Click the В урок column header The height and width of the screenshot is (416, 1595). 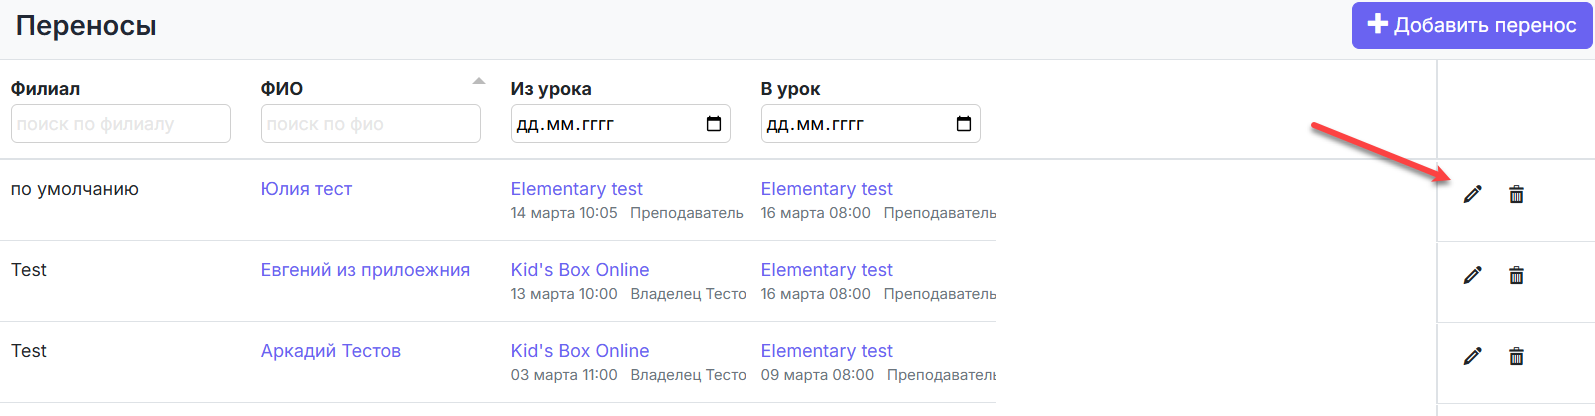790,88
